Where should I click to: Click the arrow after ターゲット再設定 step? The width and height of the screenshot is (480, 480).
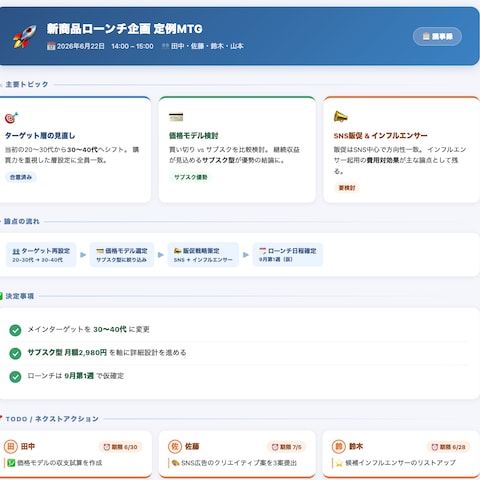pyautogui.click(x=83, y=255)
